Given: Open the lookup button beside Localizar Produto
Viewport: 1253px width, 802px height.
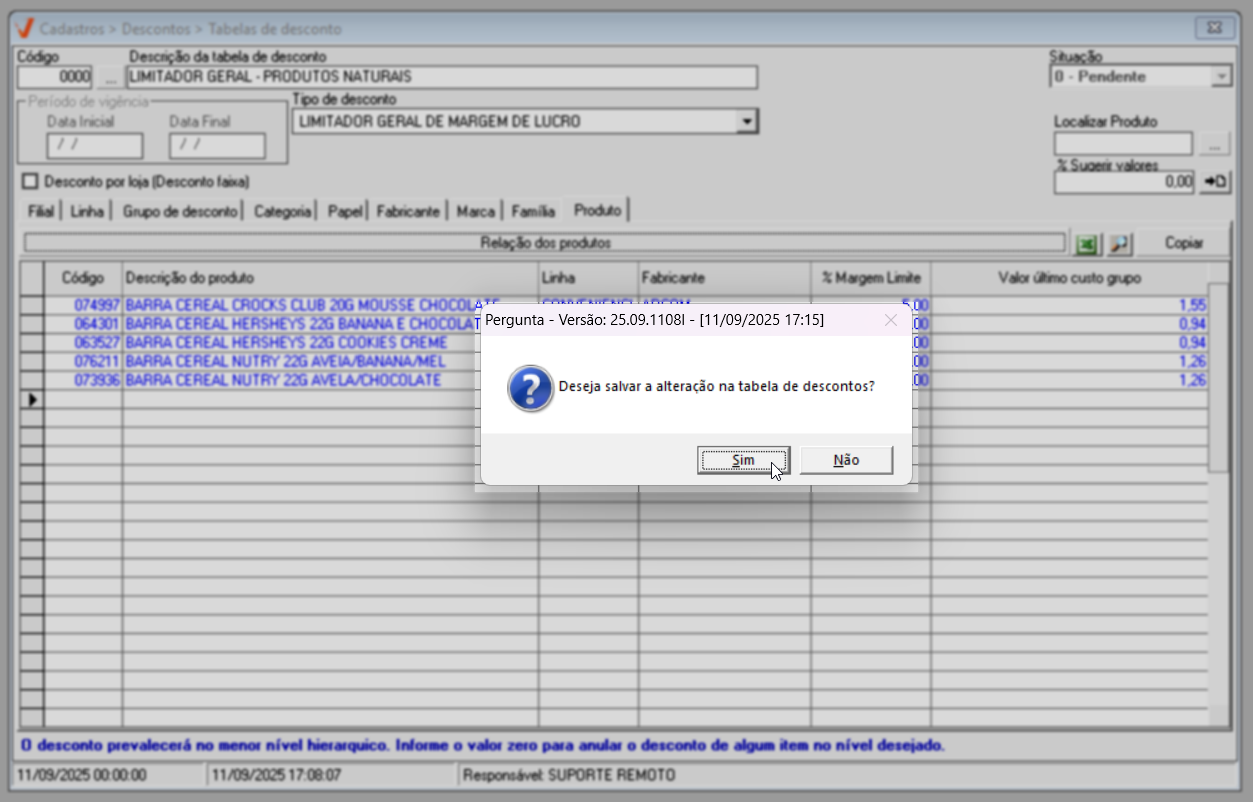Looking at the screenshot, I should tap(1214, 145).
